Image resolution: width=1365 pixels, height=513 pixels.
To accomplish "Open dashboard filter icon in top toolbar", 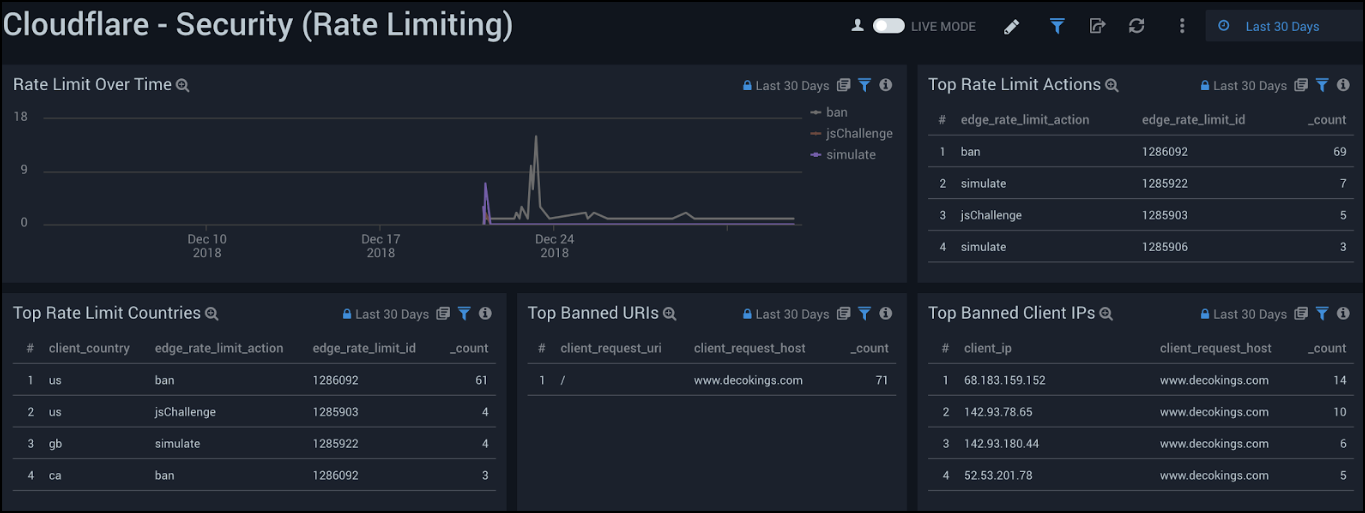I will pyautogui.click(x=1057, y=26).
